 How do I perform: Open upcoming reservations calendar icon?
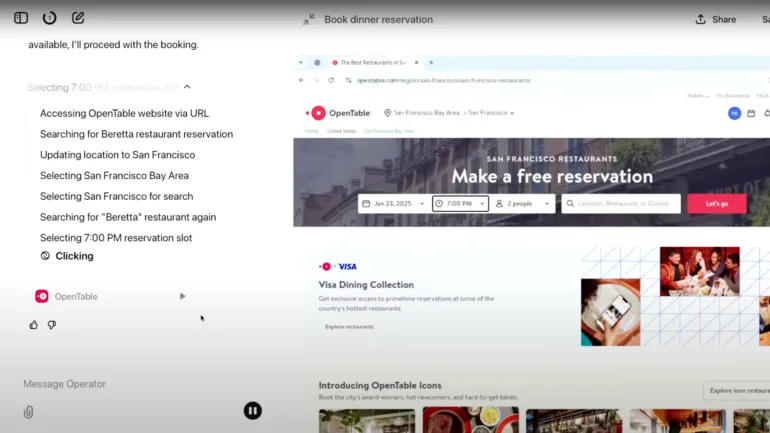[751, 113]
